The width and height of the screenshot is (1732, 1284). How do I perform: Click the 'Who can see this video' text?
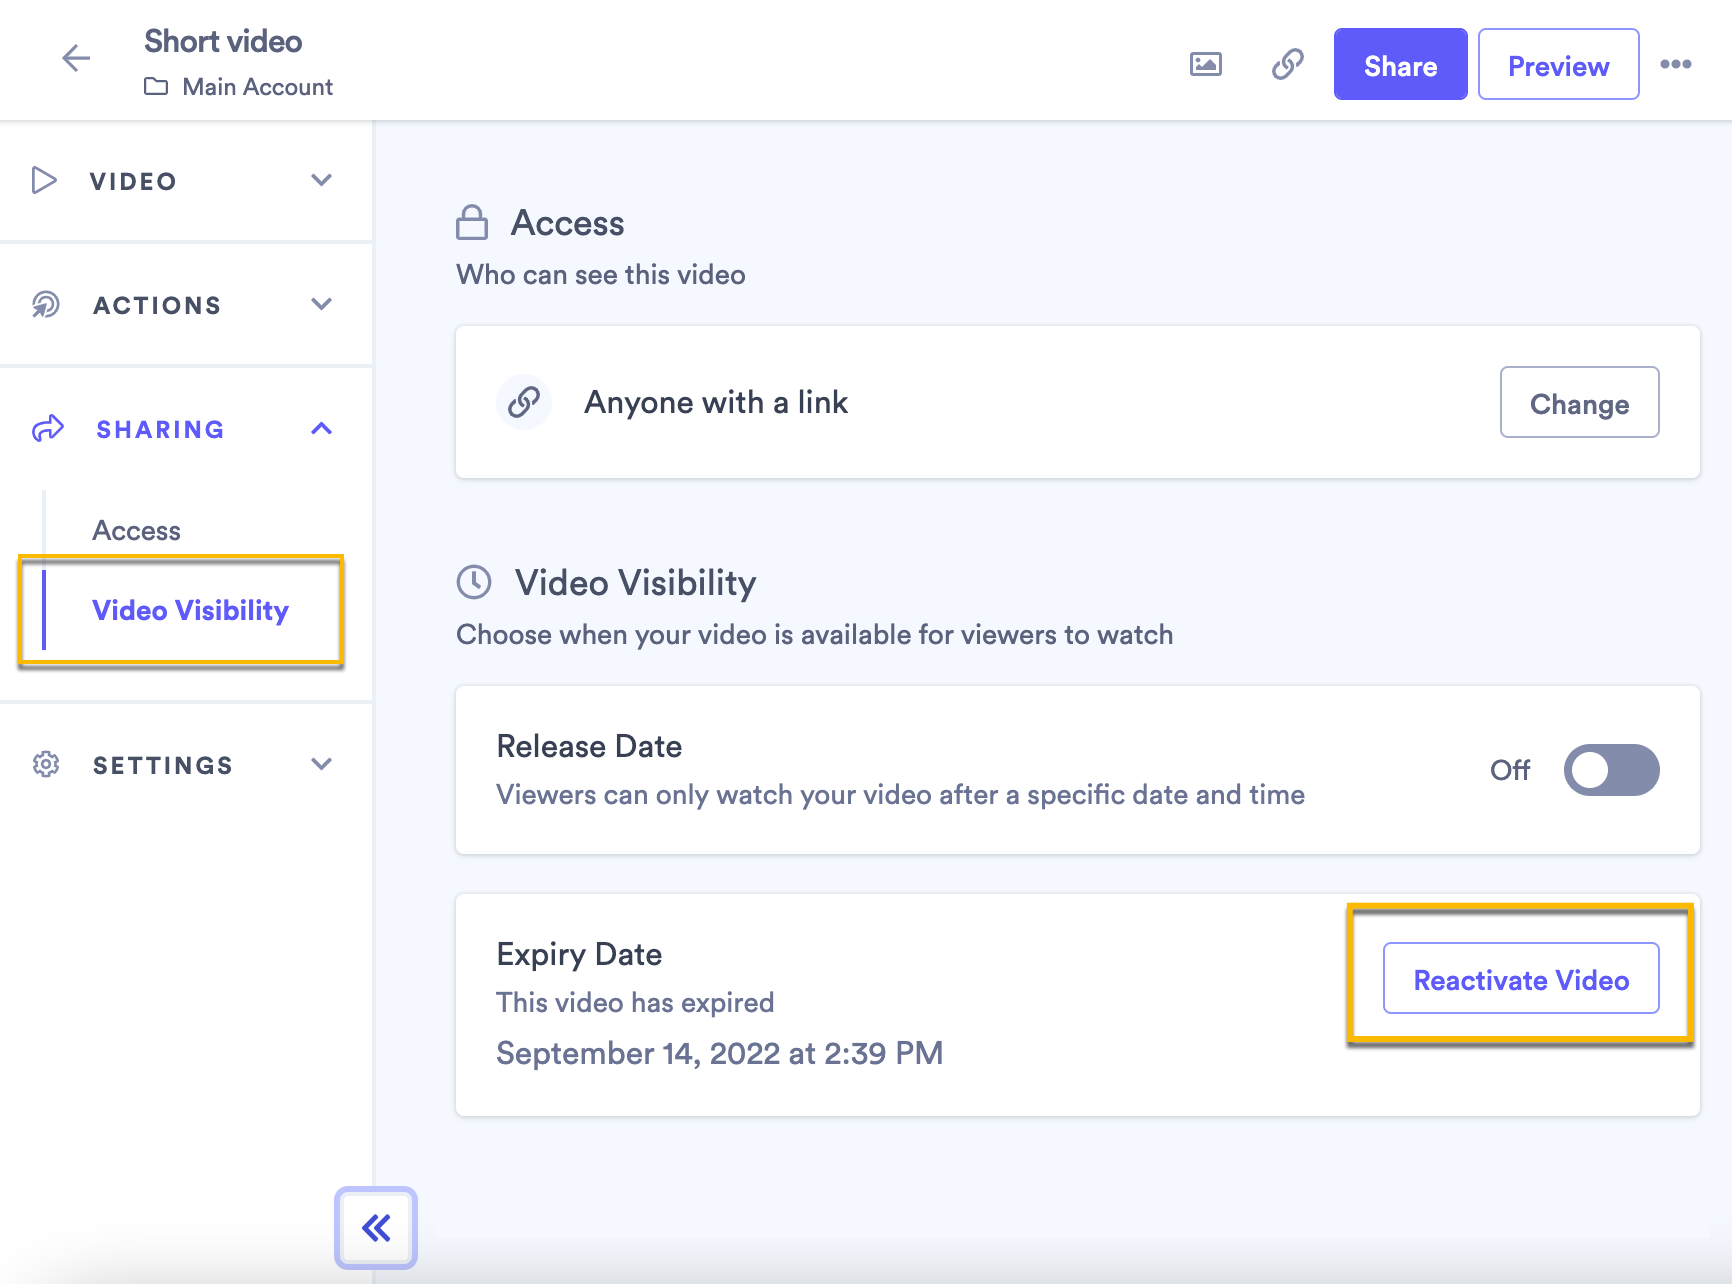(601, 275)
